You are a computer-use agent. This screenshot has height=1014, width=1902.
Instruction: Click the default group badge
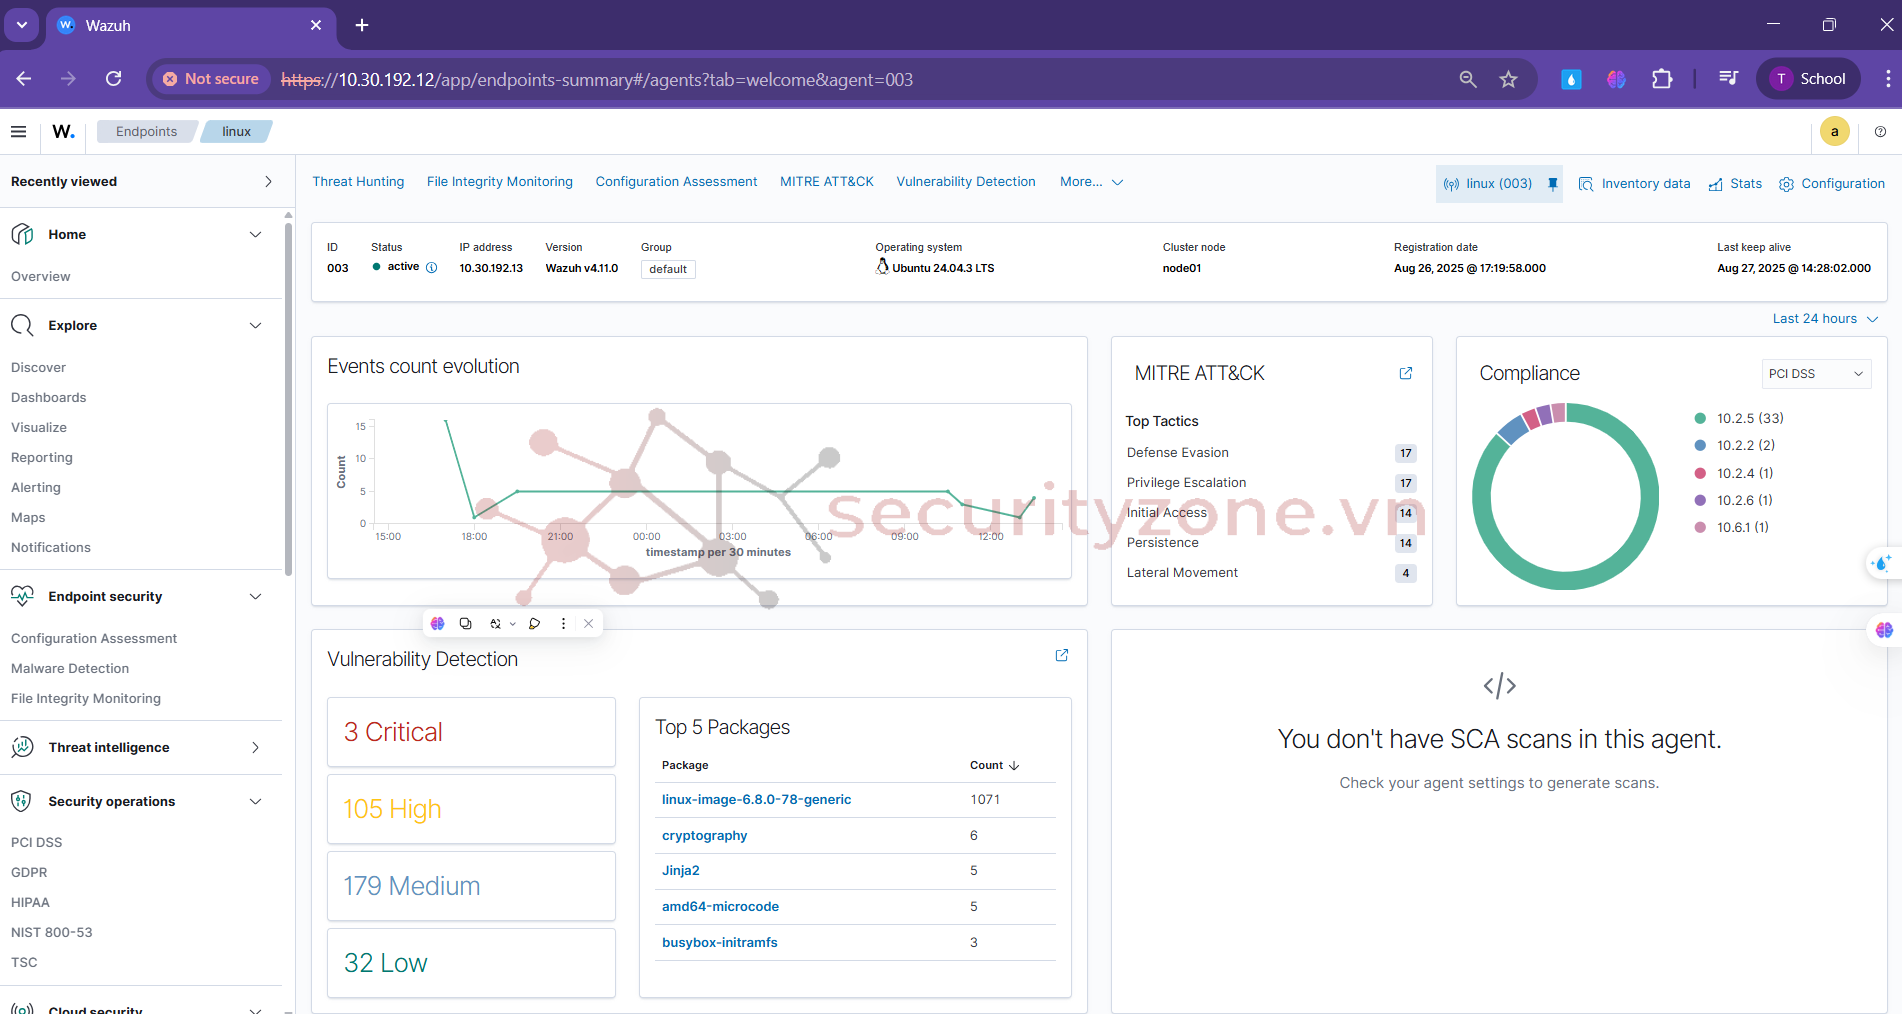[668, 269]
